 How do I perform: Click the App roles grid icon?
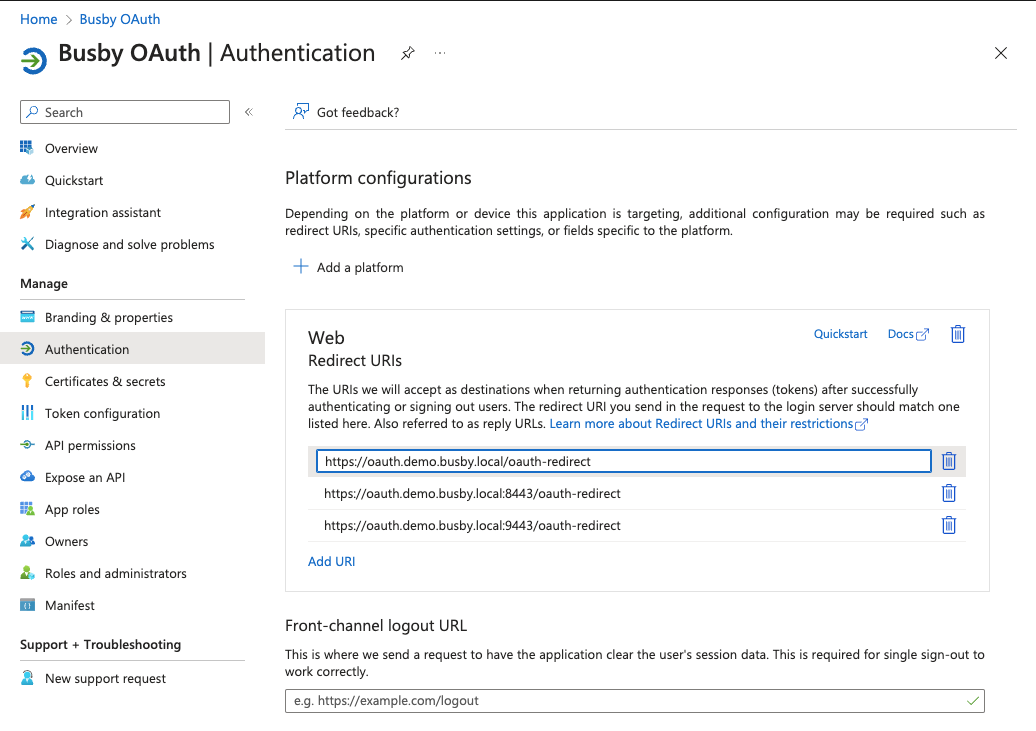point(27,509)
